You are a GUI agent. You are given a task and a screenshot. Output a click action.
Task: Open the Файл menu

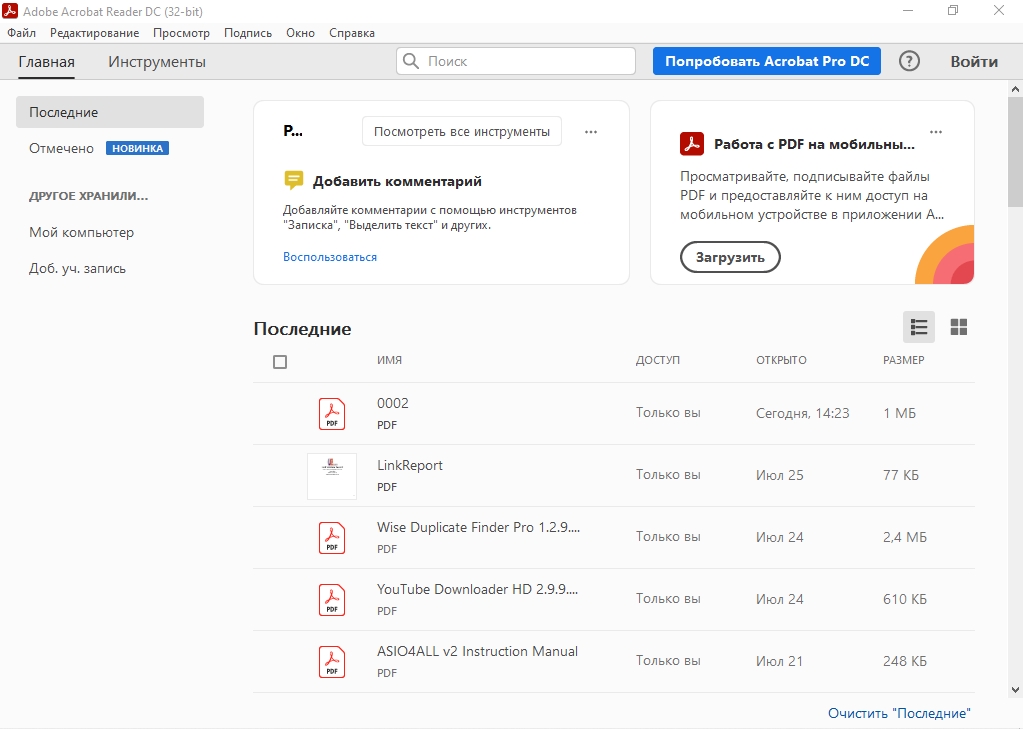[x=22, y=33]
